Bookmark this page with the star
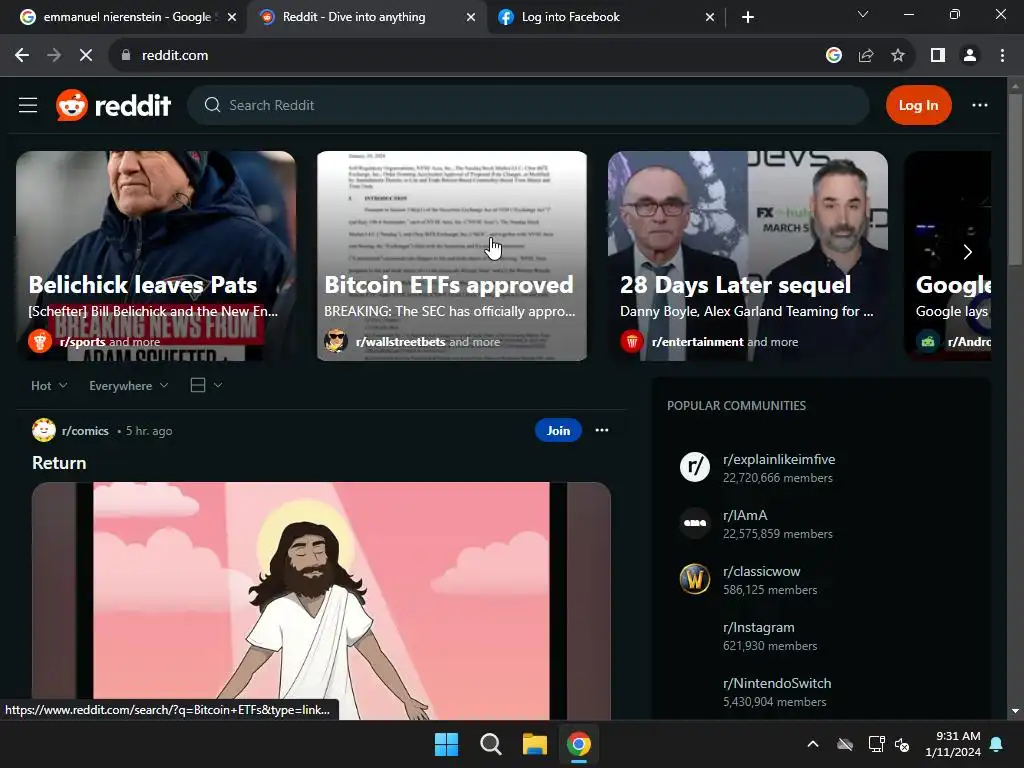 click(898, 56)
